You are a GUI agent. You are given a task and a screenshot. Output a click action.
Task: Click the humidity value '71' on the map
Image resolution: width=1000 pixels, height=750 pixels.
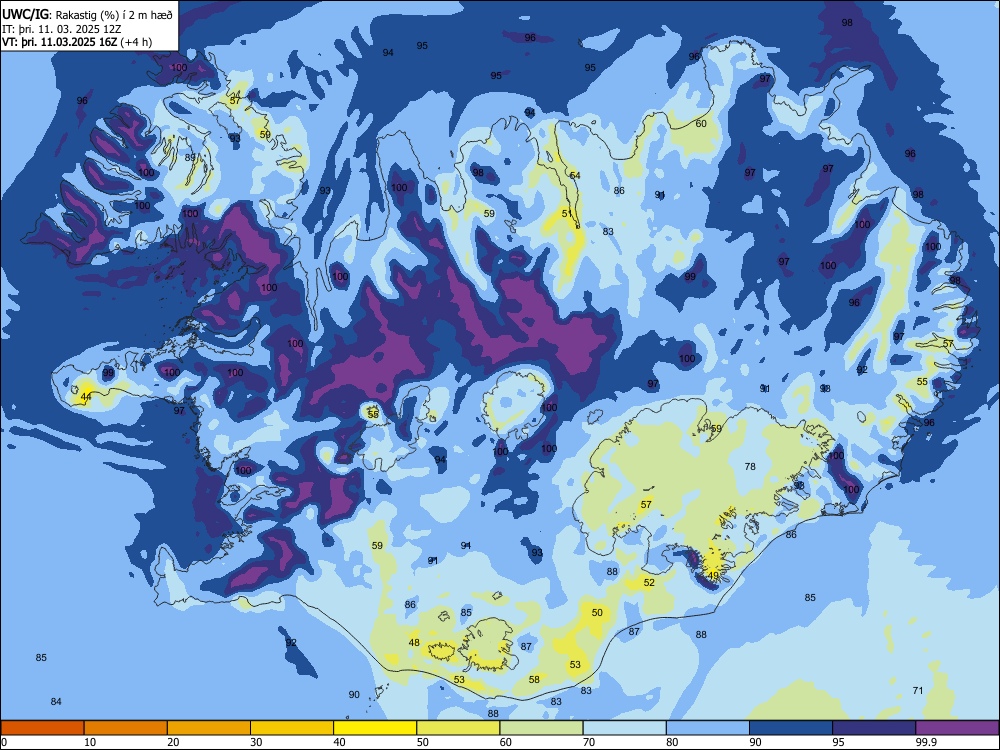coord(918,690)
